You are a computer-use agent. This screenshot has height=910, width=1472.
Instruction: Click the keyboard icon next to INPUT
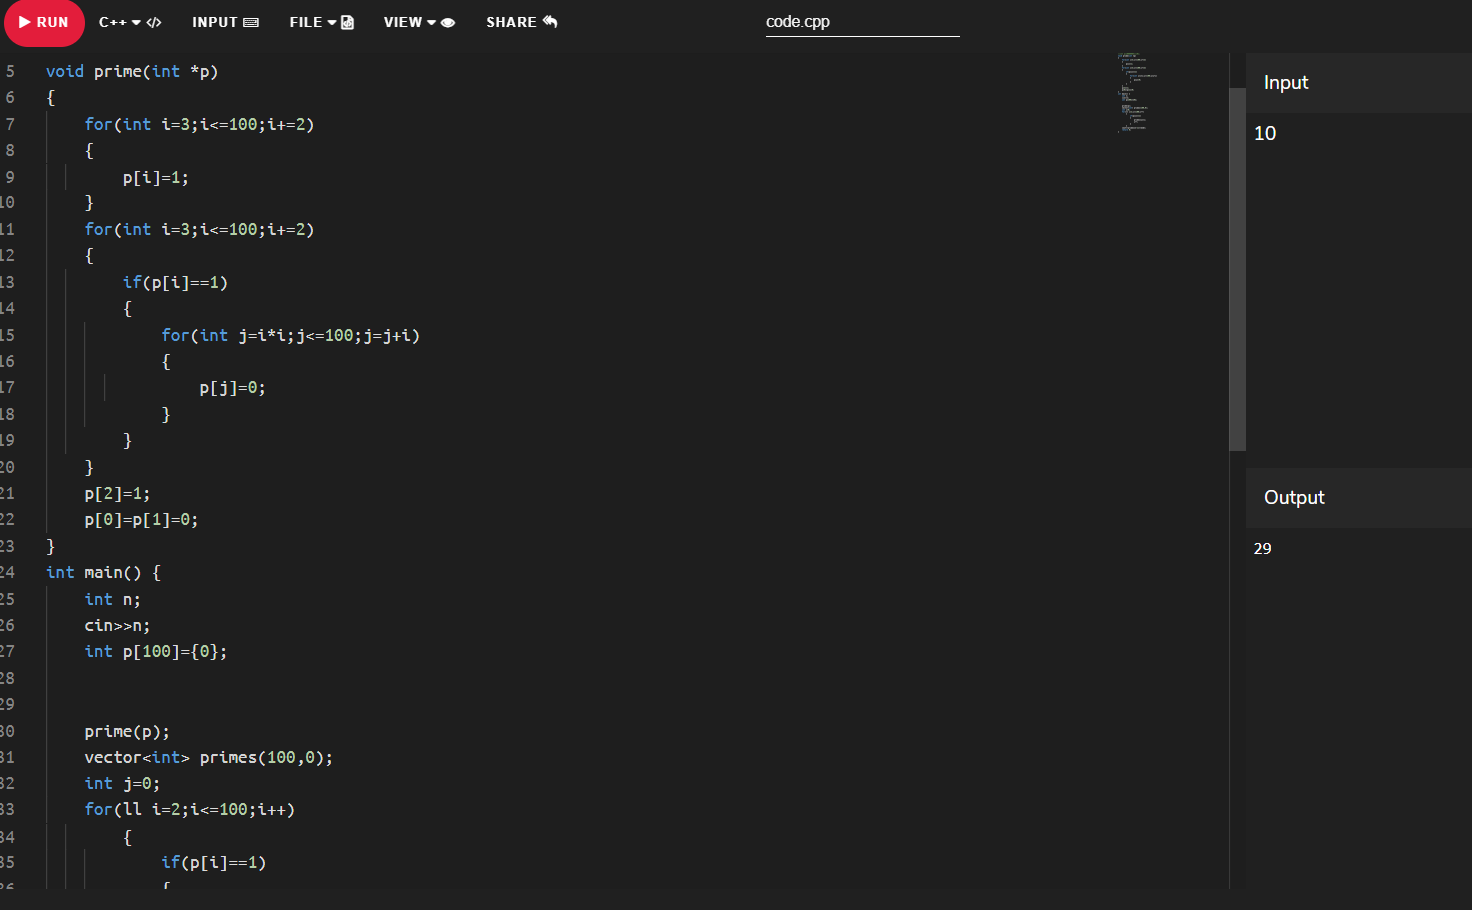coord(251,22)
